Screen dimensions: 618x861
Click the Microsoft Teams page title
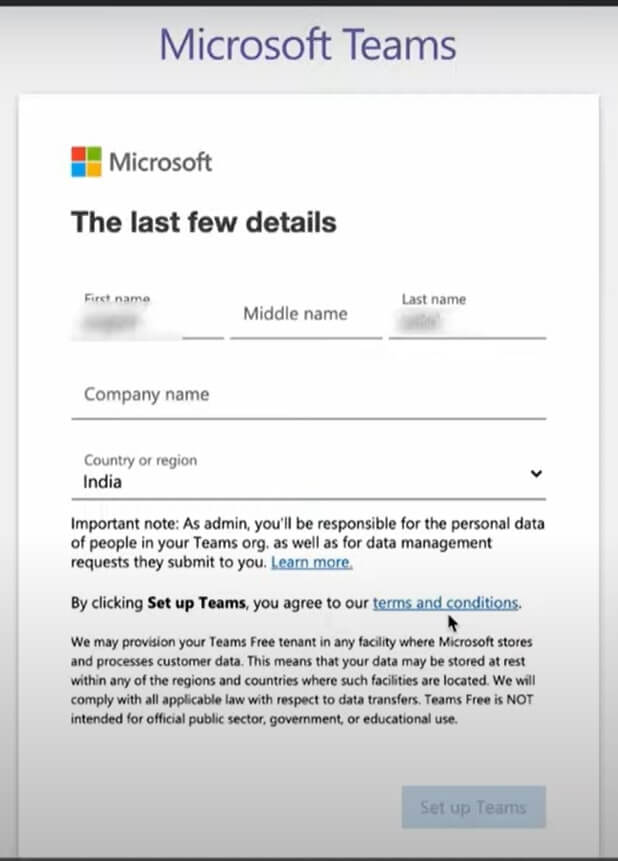coord(308,45)
